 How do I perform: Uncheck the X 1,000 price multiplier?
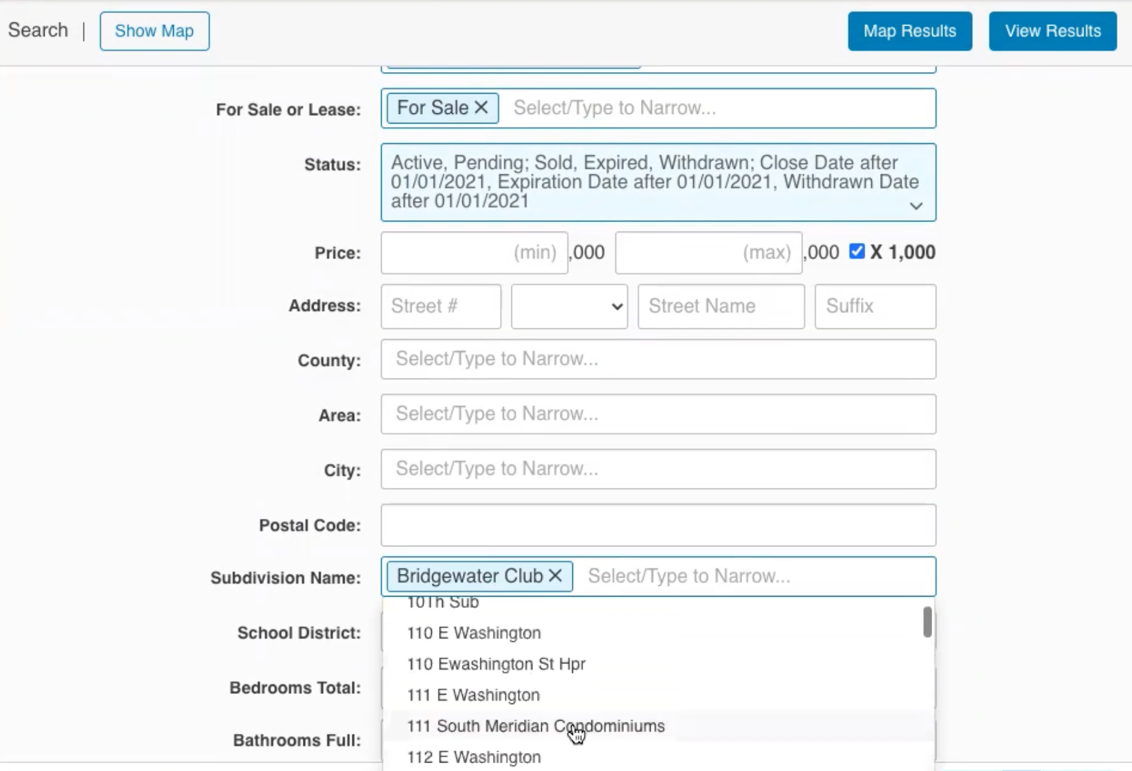click(x=857, y=252)
